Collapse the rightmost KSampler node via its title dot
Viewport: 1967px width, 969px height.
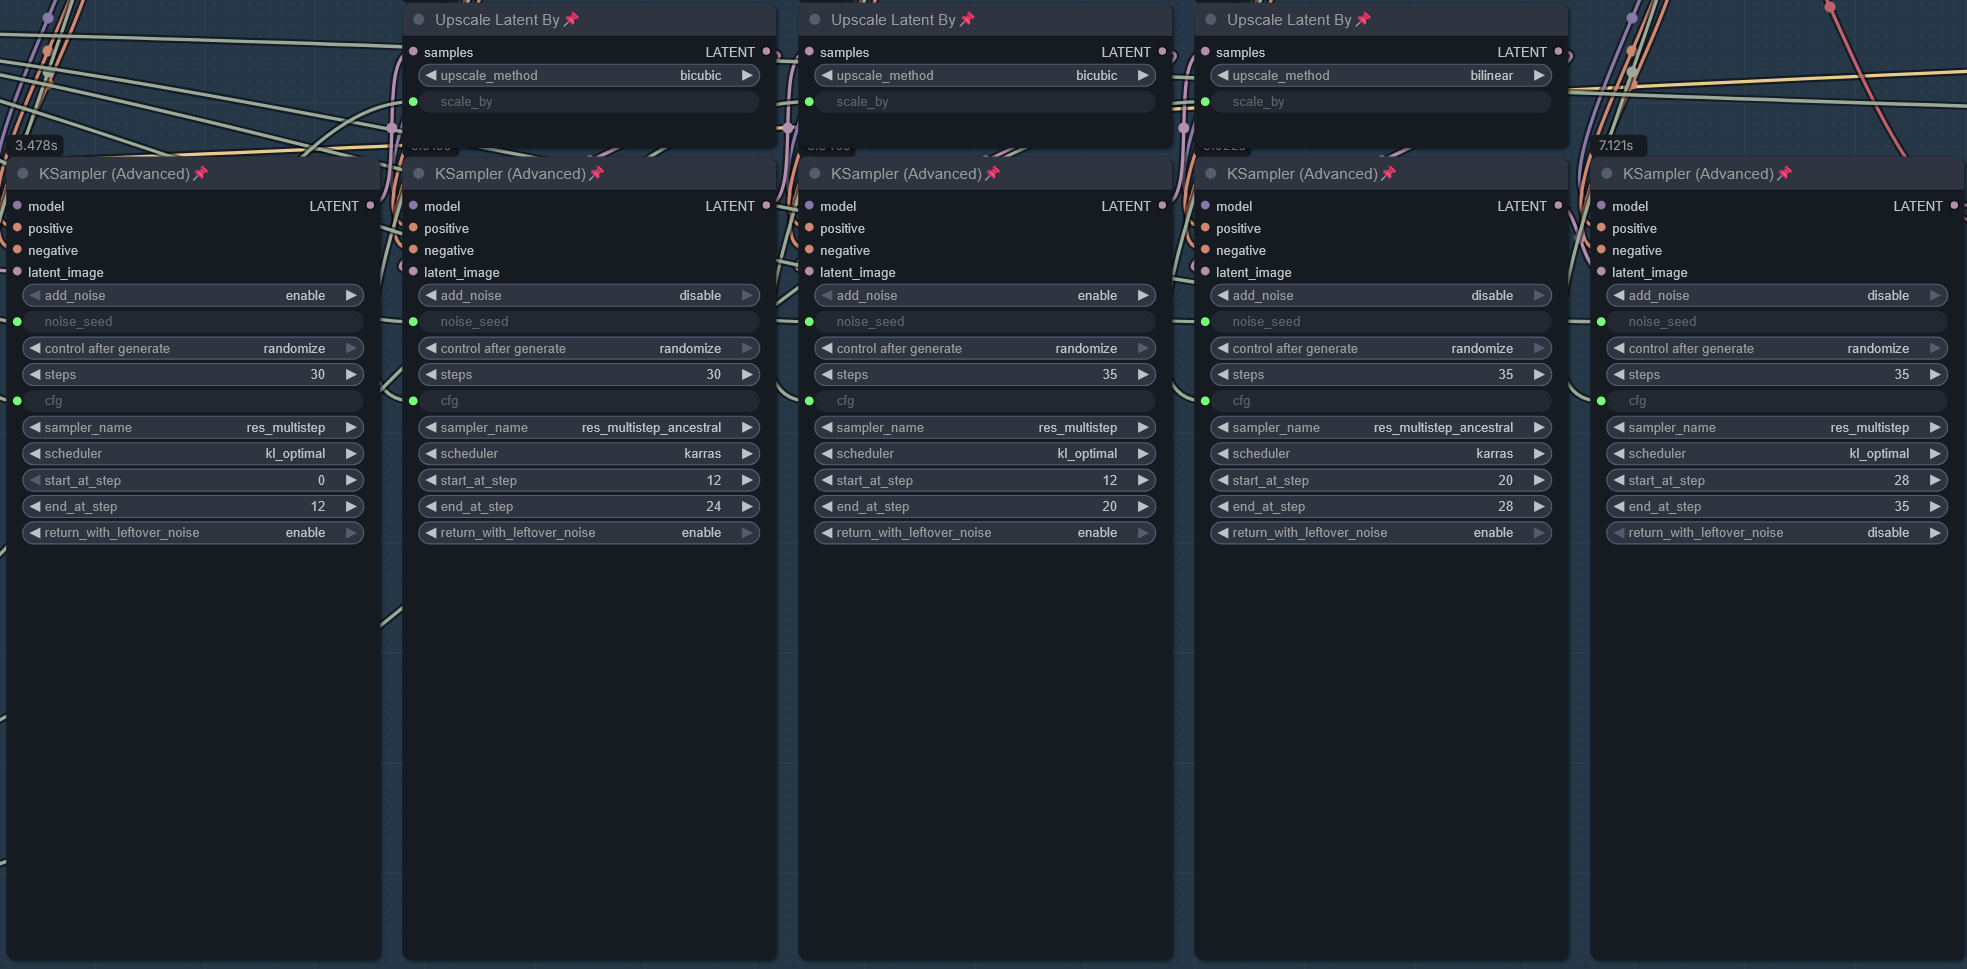pos(1607,174)
